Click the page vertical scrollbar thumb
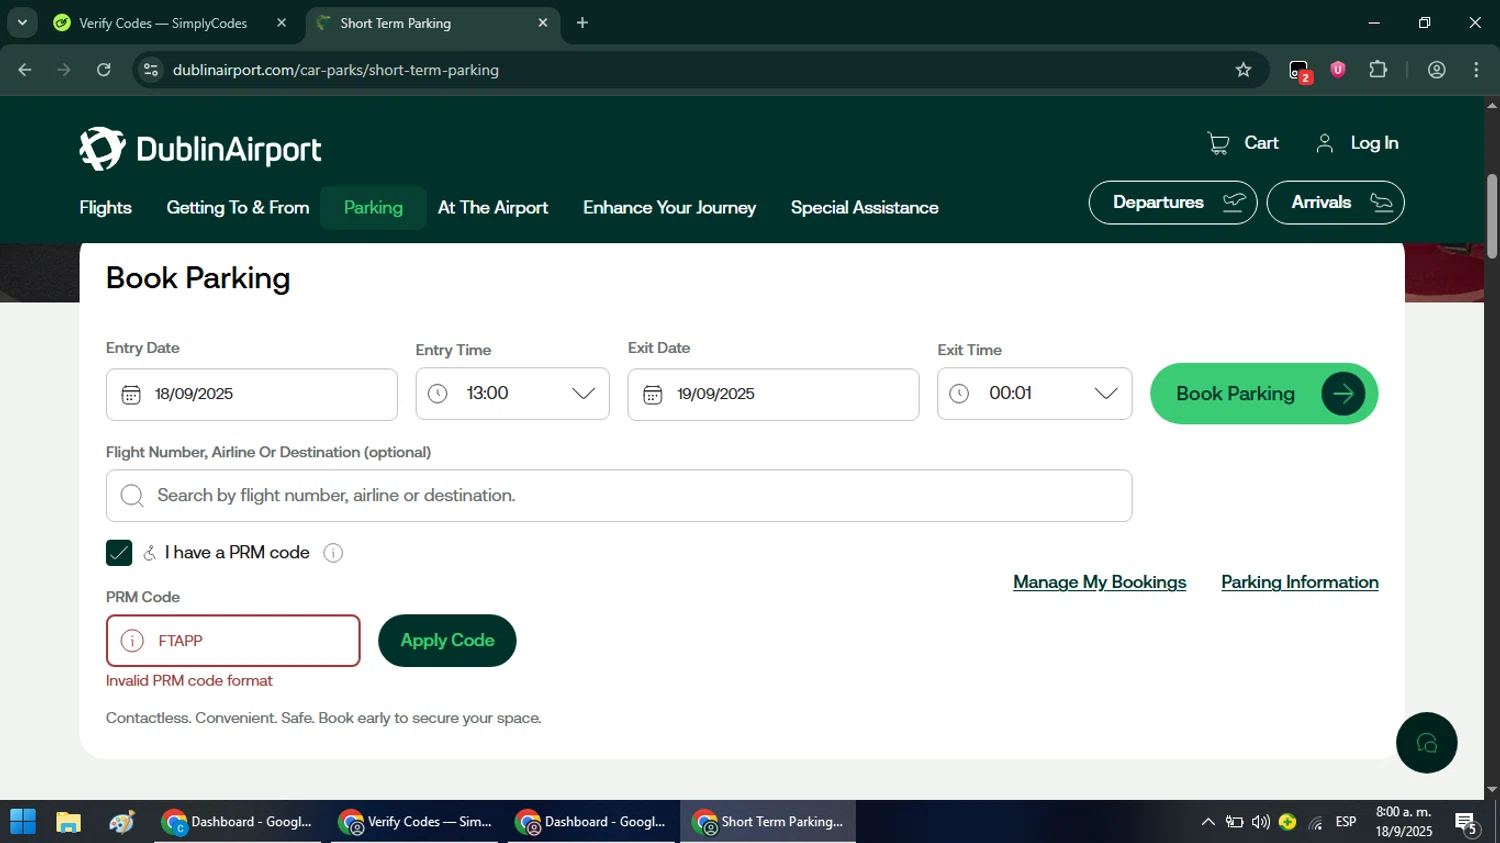 pos(1492,215)
